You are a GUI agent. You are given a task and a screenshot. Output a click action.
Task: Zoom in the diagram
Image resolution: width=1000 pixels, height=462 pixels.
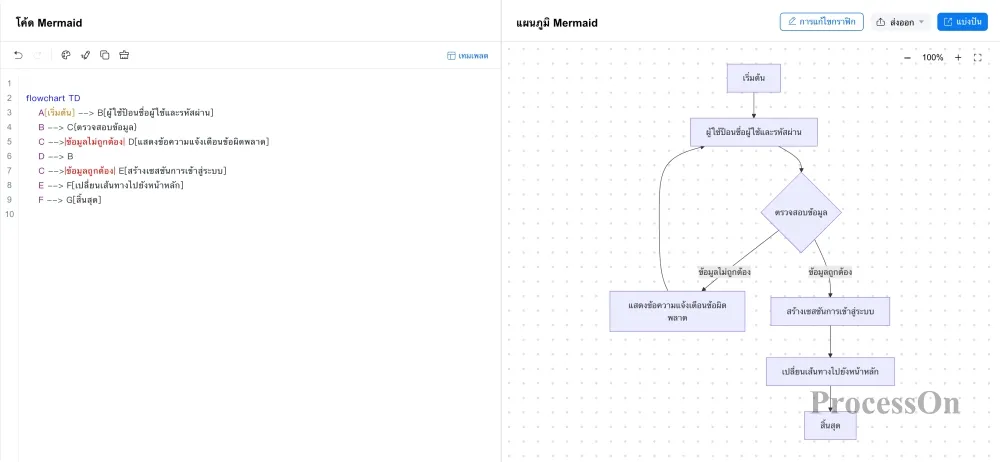[958, 57]
